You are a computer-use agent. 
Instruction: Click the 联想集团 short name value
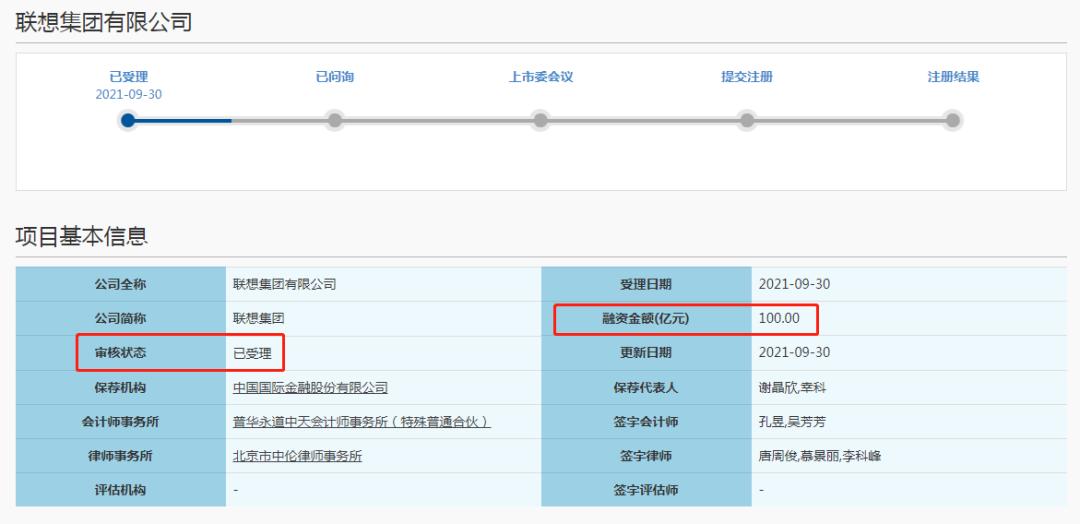pos(259,319)
